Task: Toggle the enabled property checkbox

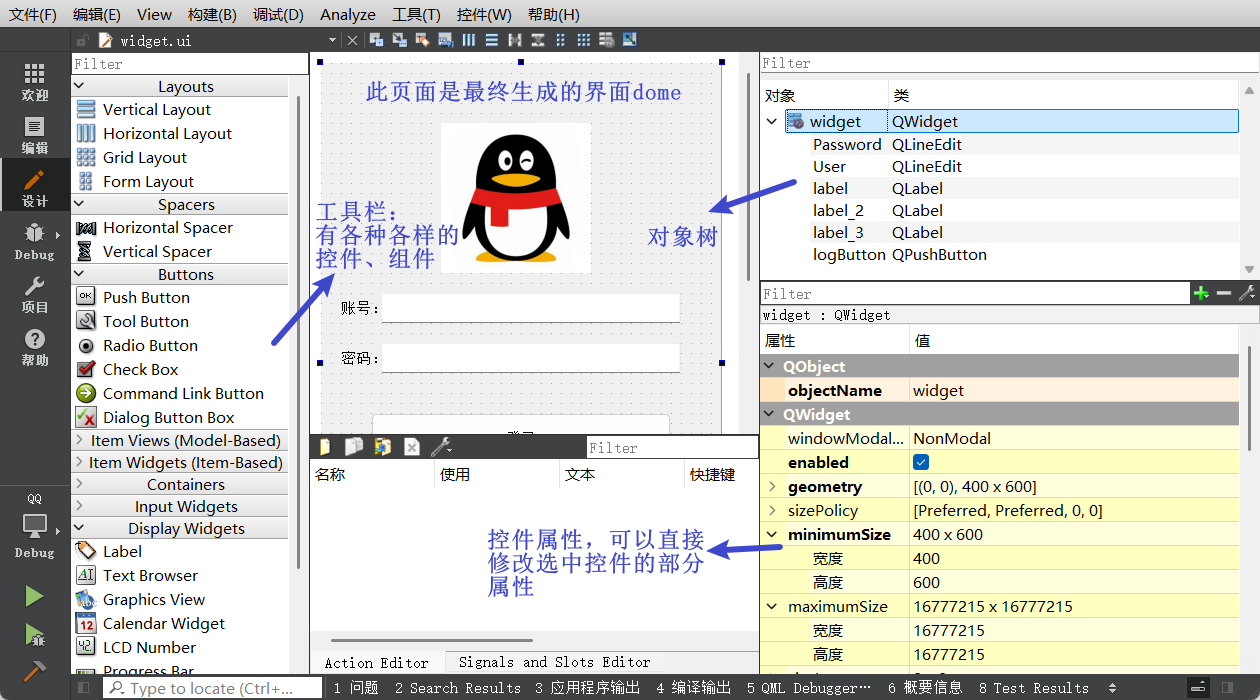Action: pyautogui.click(x=921, y=462)
